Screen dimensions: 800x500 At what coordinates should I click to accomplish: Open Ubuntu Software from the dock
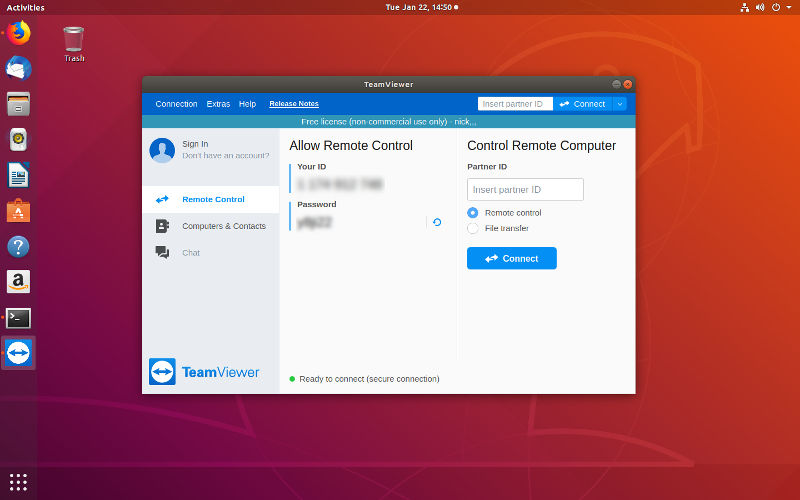click(x=18, y=211)
